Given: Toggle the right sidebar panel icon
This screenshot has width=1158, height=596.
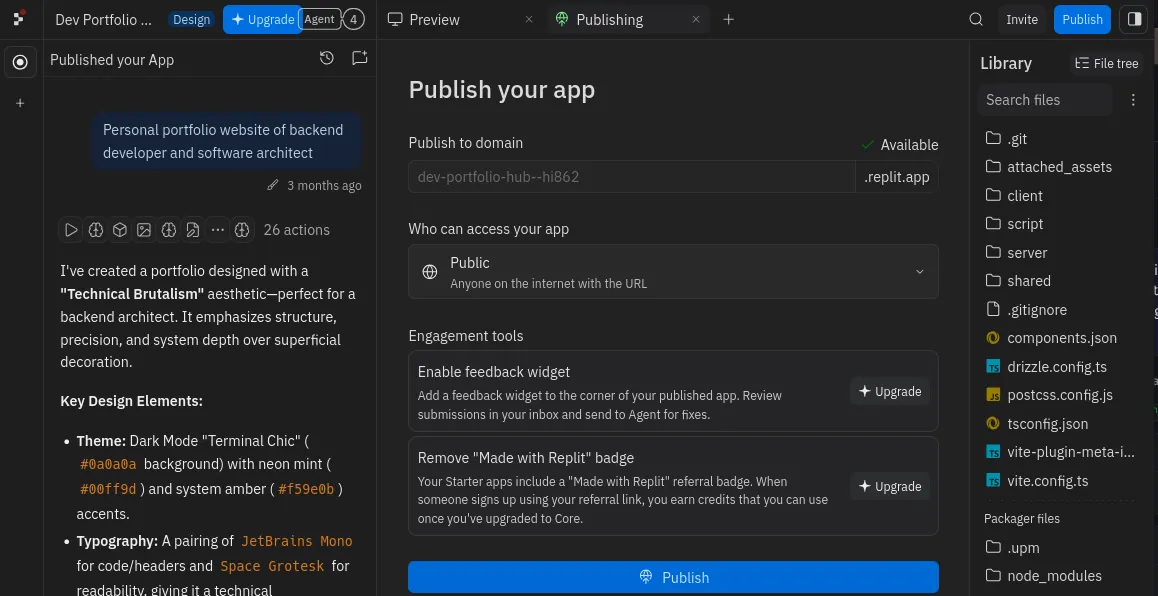Looking at the screenshot, I should click(x=1134, y=19).
